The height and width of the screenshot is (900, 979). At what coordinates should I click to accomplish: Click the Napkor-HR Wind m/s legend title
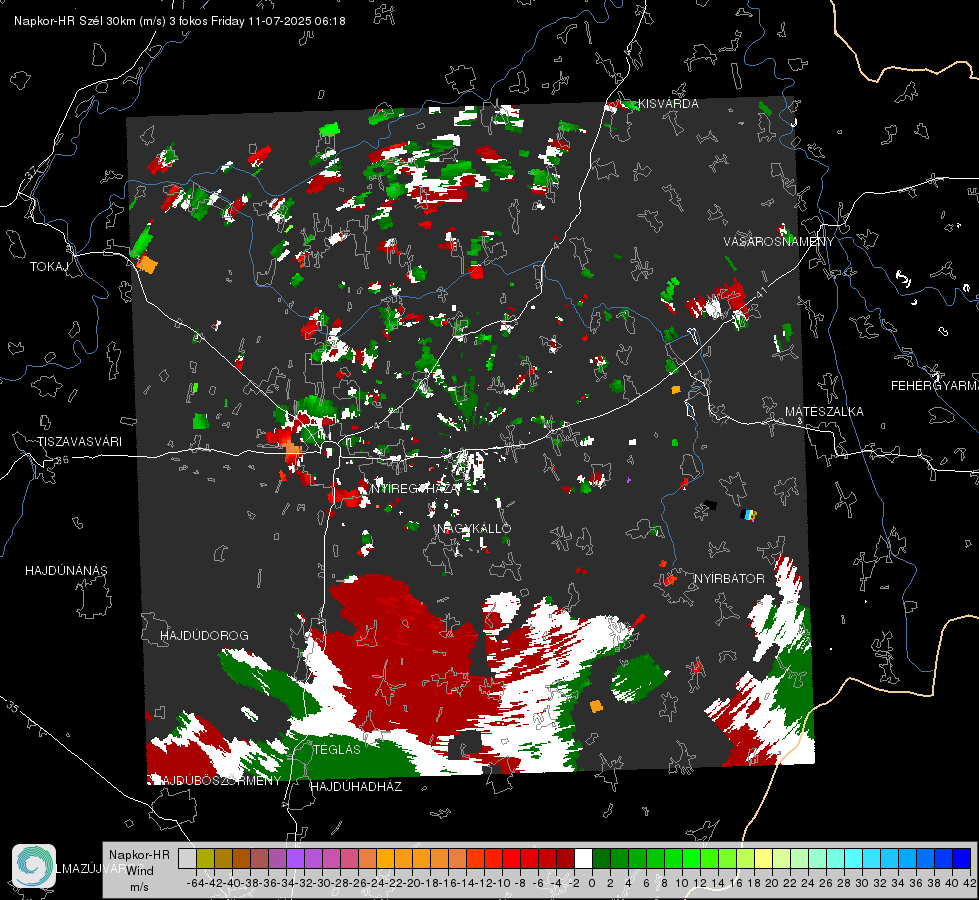coord(139,871)
